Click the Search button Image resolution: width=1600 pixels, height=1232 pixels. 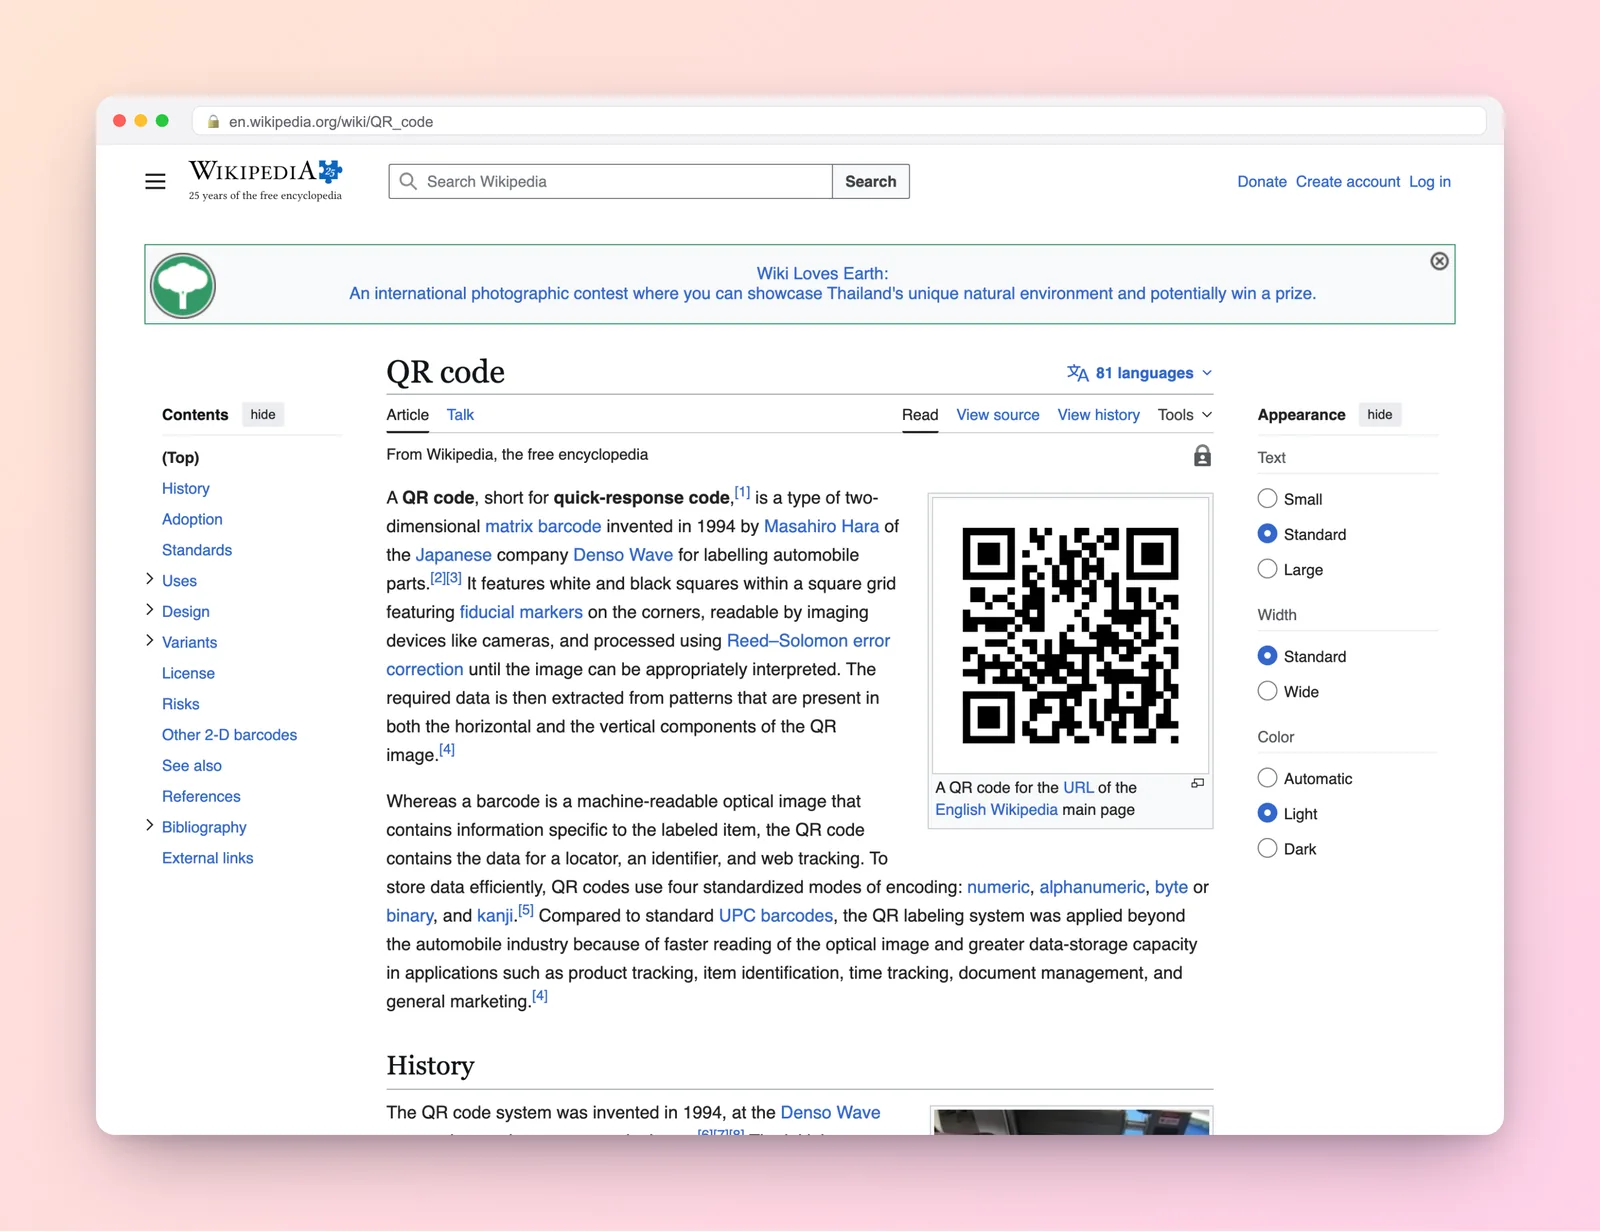[871, 181]
